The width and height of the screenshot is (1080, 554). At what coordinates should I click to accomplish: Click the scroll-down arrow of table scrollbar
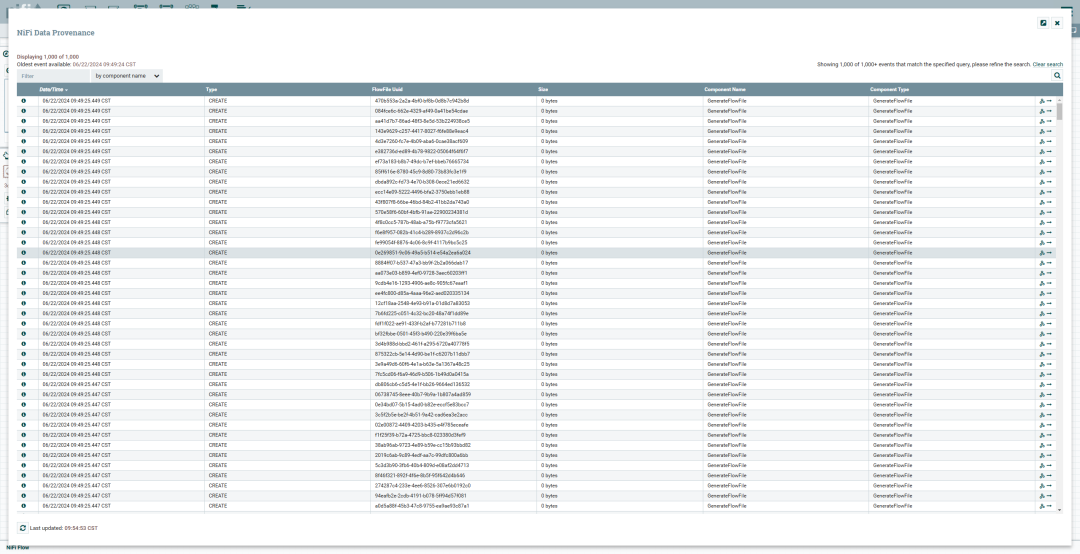coord(1059,510)
